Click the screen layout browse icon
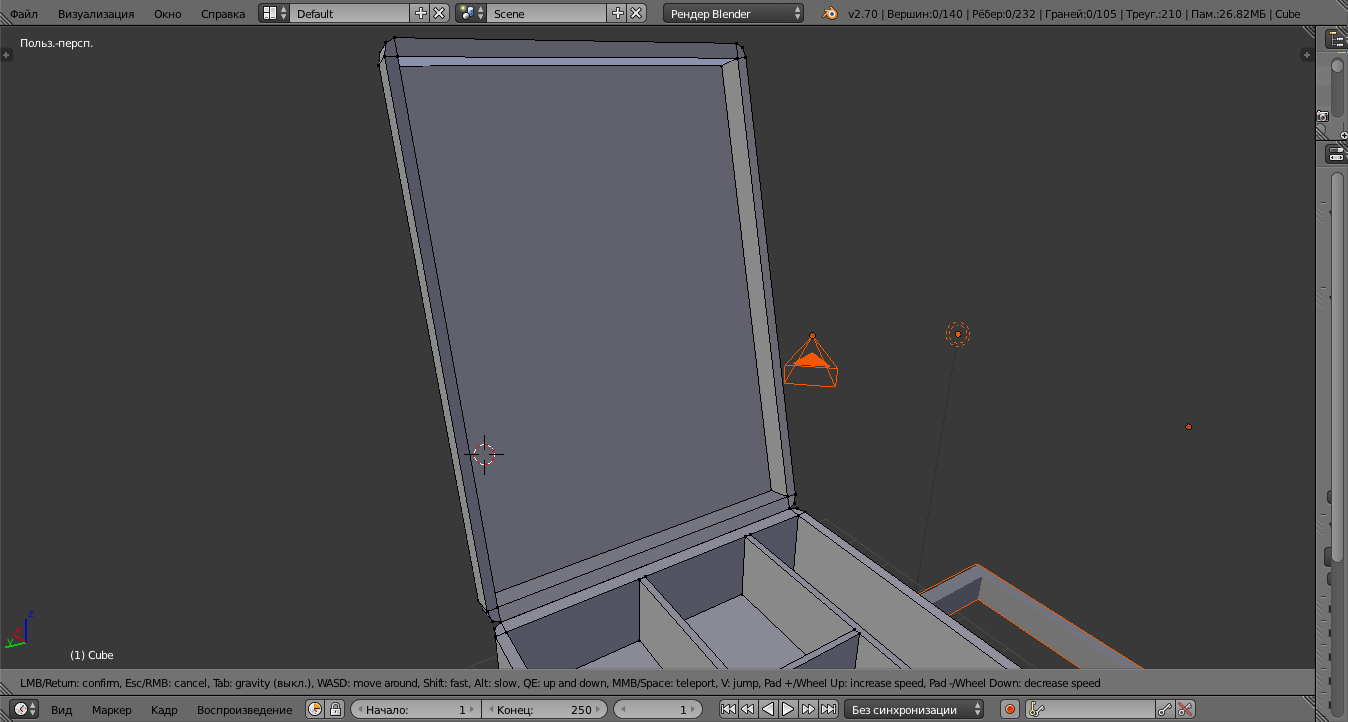 [274, 13]
